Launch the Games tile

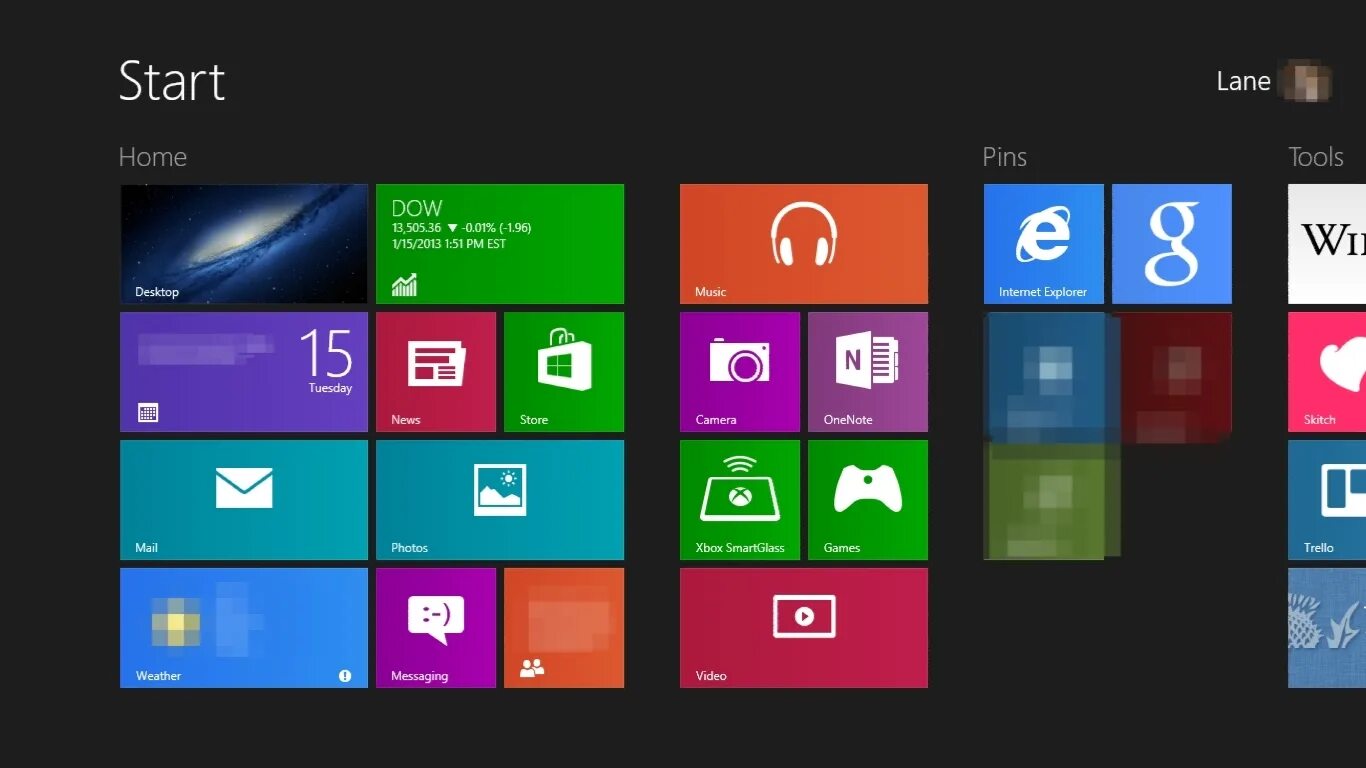click(x=868, y=500)
